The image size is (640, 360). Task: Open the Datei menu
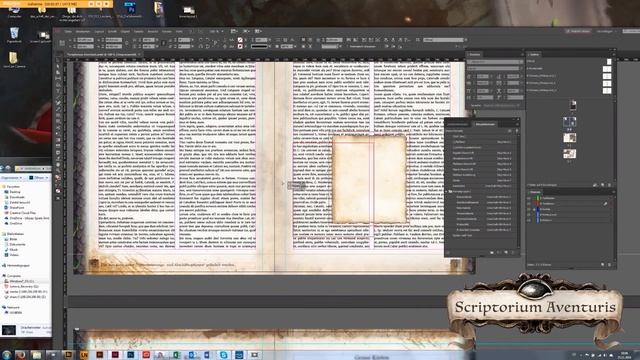(68, 31)
